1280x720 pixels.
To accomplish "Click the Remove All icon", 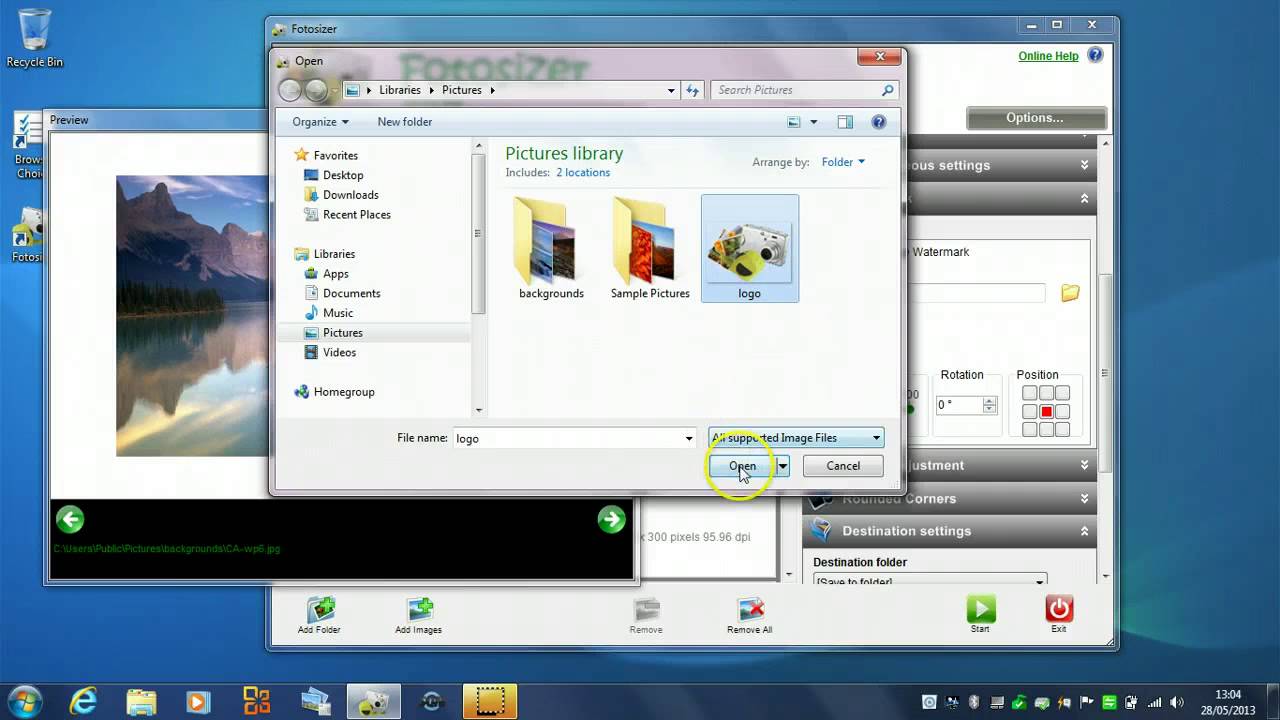I will [x=749, y=610].
